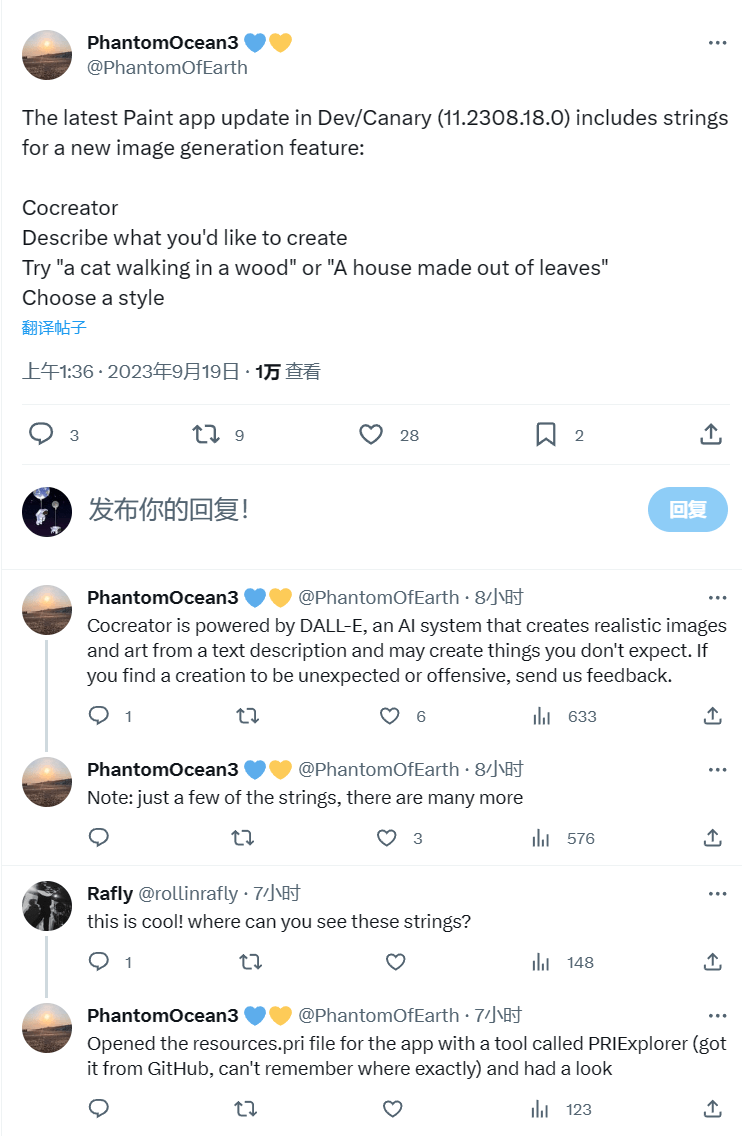This screenshot has width=742, height=1136.
Task: View analytics on the 123-view reply
Action: [542, 1108]
